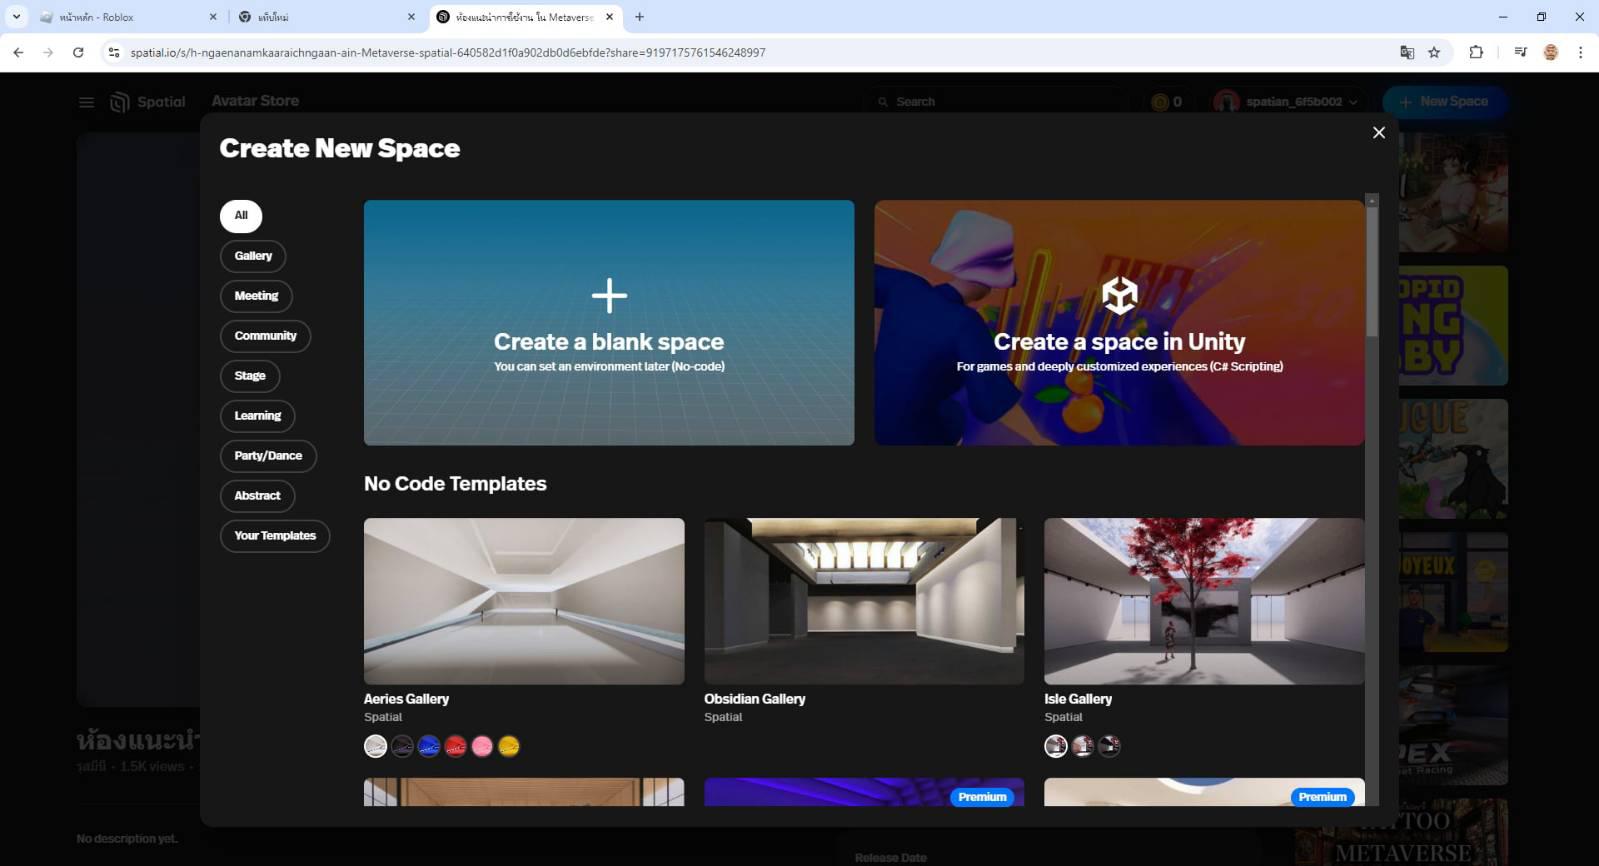1599x866 pixels.
Task: Choose blue color variant for Aeries Gallery
Action: [x=429, y=746]
